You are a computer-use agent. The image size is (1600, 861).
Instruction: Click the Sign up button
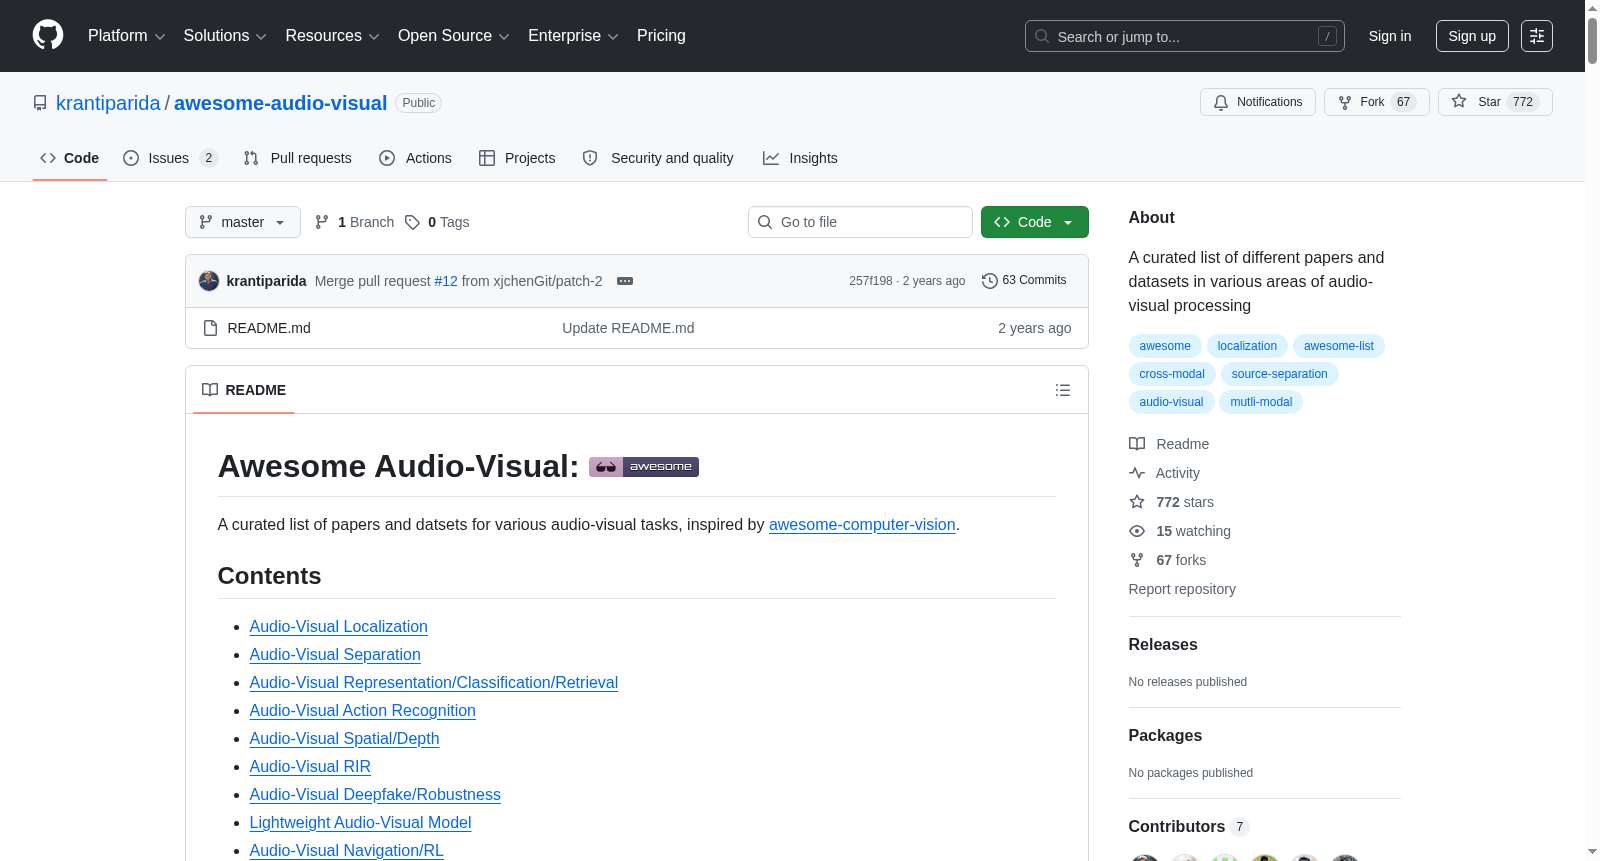(x=1472, y=36)
